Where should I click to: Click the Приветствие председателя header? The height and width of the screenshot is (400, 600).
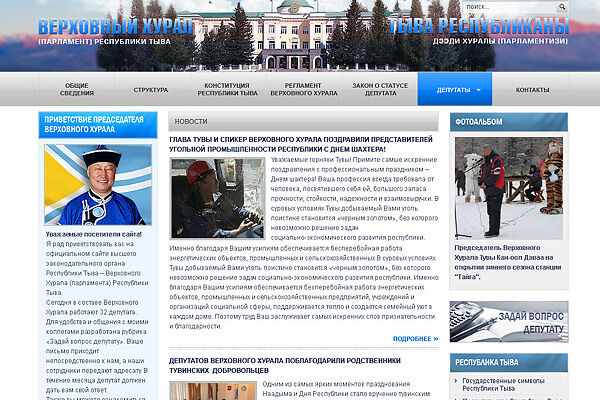click(98, 125)
